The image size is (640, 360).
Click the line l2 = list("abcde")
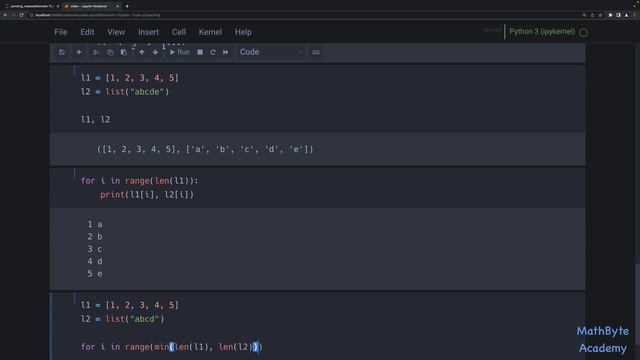[x=124, y=92]
